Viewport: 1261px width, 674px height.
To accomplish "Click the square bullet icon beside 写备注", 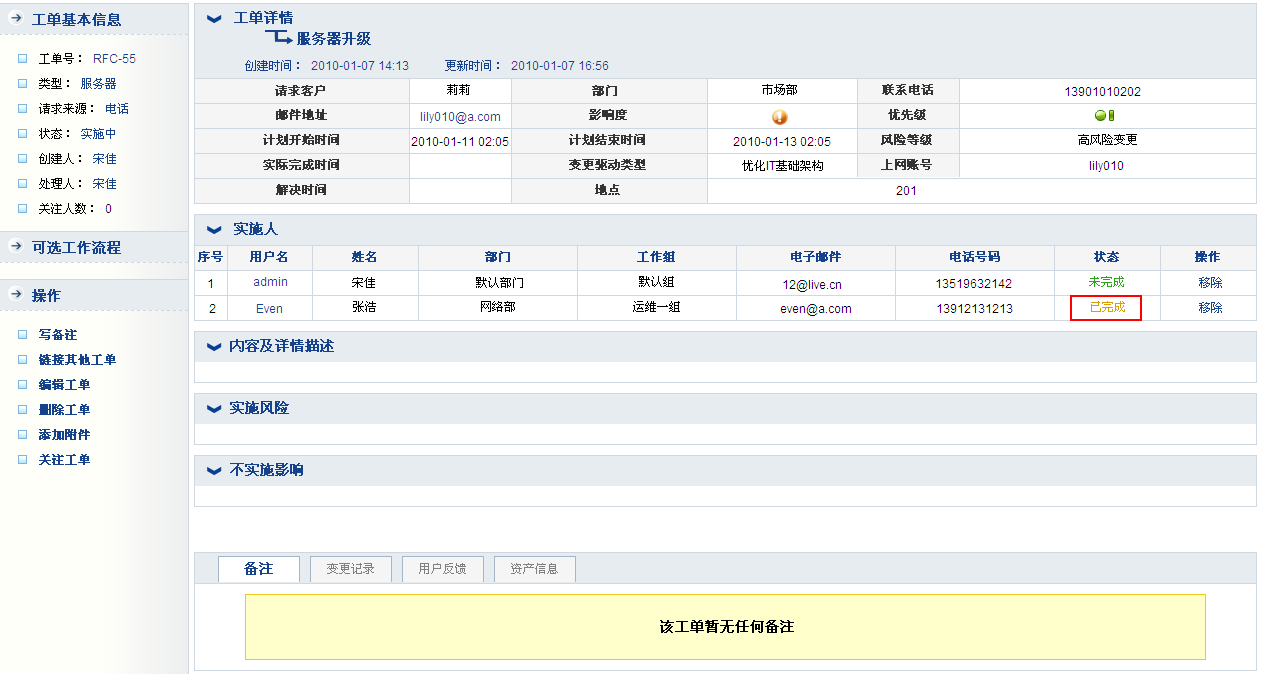I will coord(23,335).
